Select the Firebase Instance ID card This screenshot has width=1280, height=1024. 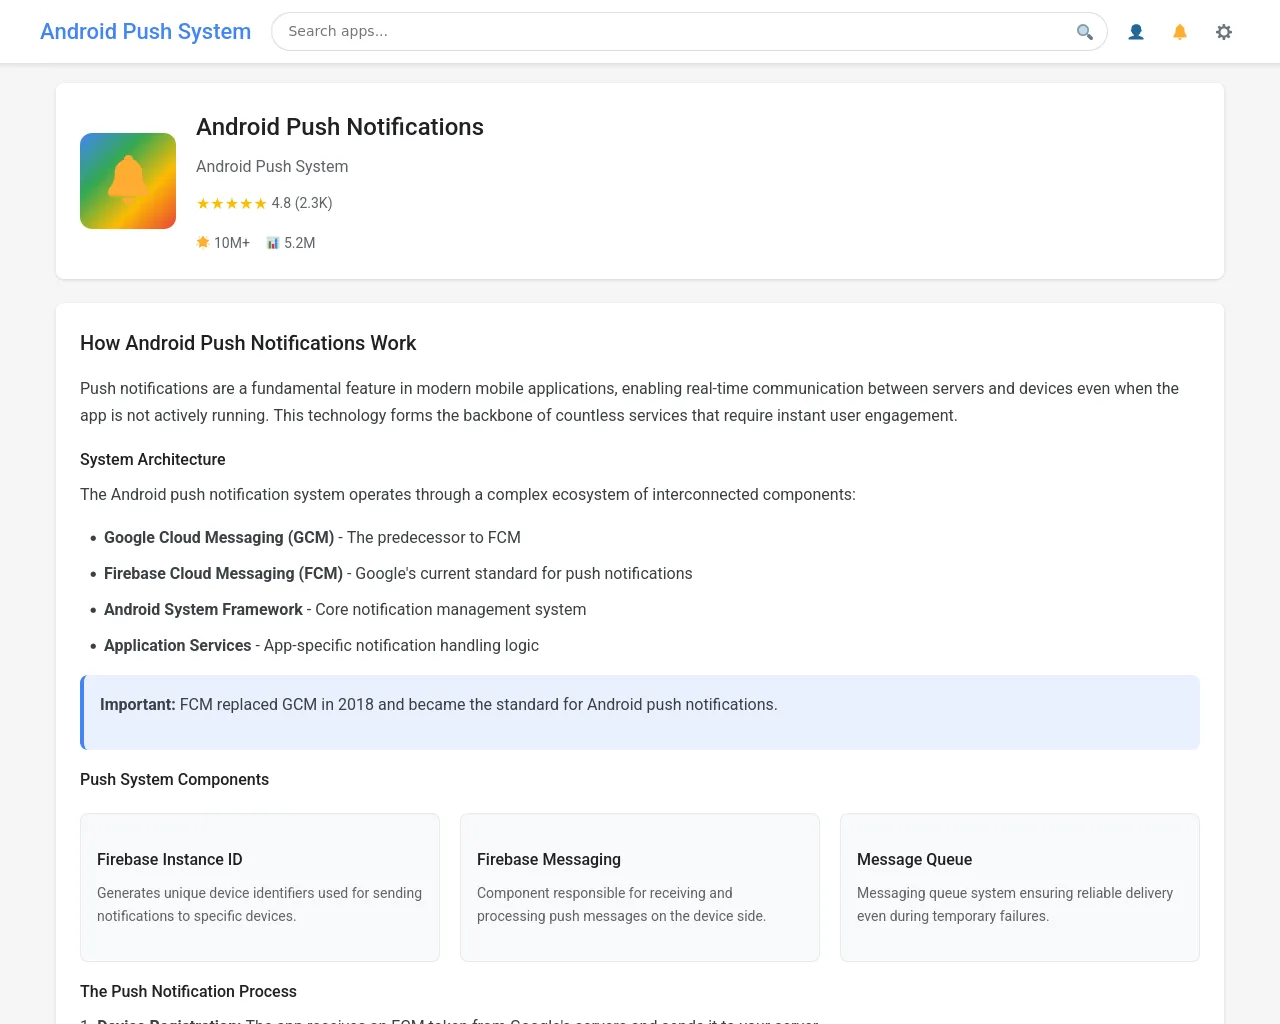point(260,888)
